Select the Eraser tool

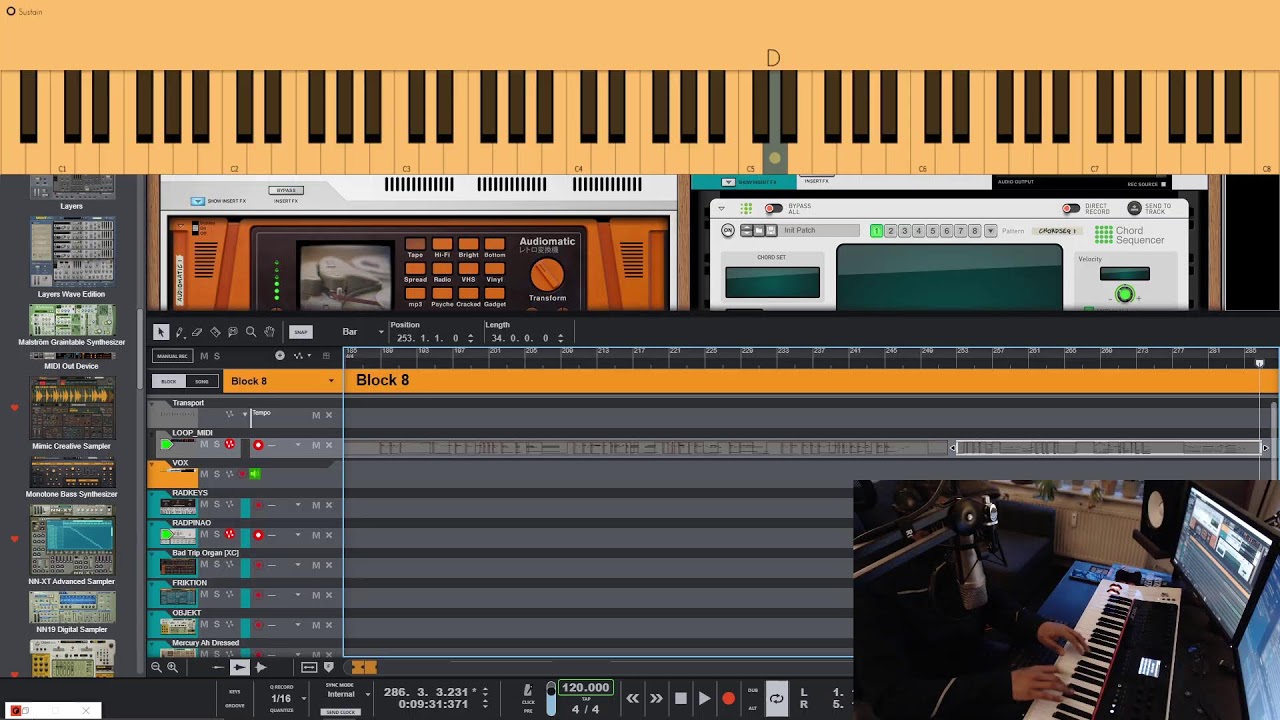197,332
